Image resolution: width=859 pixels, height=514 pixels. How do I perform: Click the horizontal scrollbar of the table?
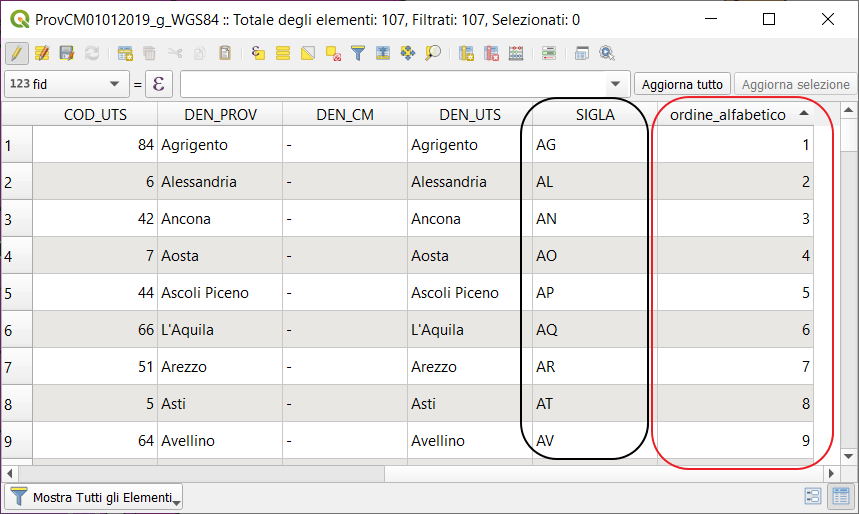[x=400, y=472]
